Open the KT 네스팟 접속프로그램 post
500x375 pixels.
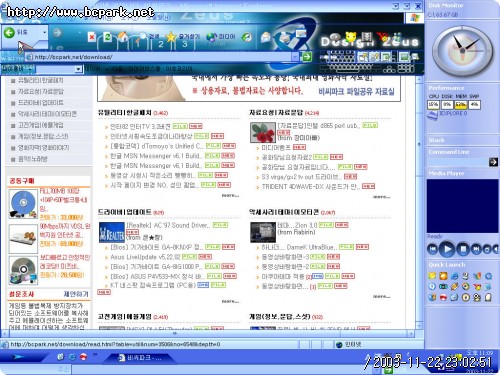click(x=153, y=285)
